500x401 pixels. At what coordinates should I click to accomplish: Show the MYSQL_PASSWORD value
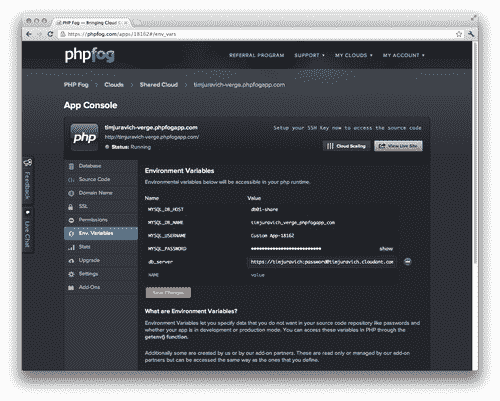tap(386, 249)
